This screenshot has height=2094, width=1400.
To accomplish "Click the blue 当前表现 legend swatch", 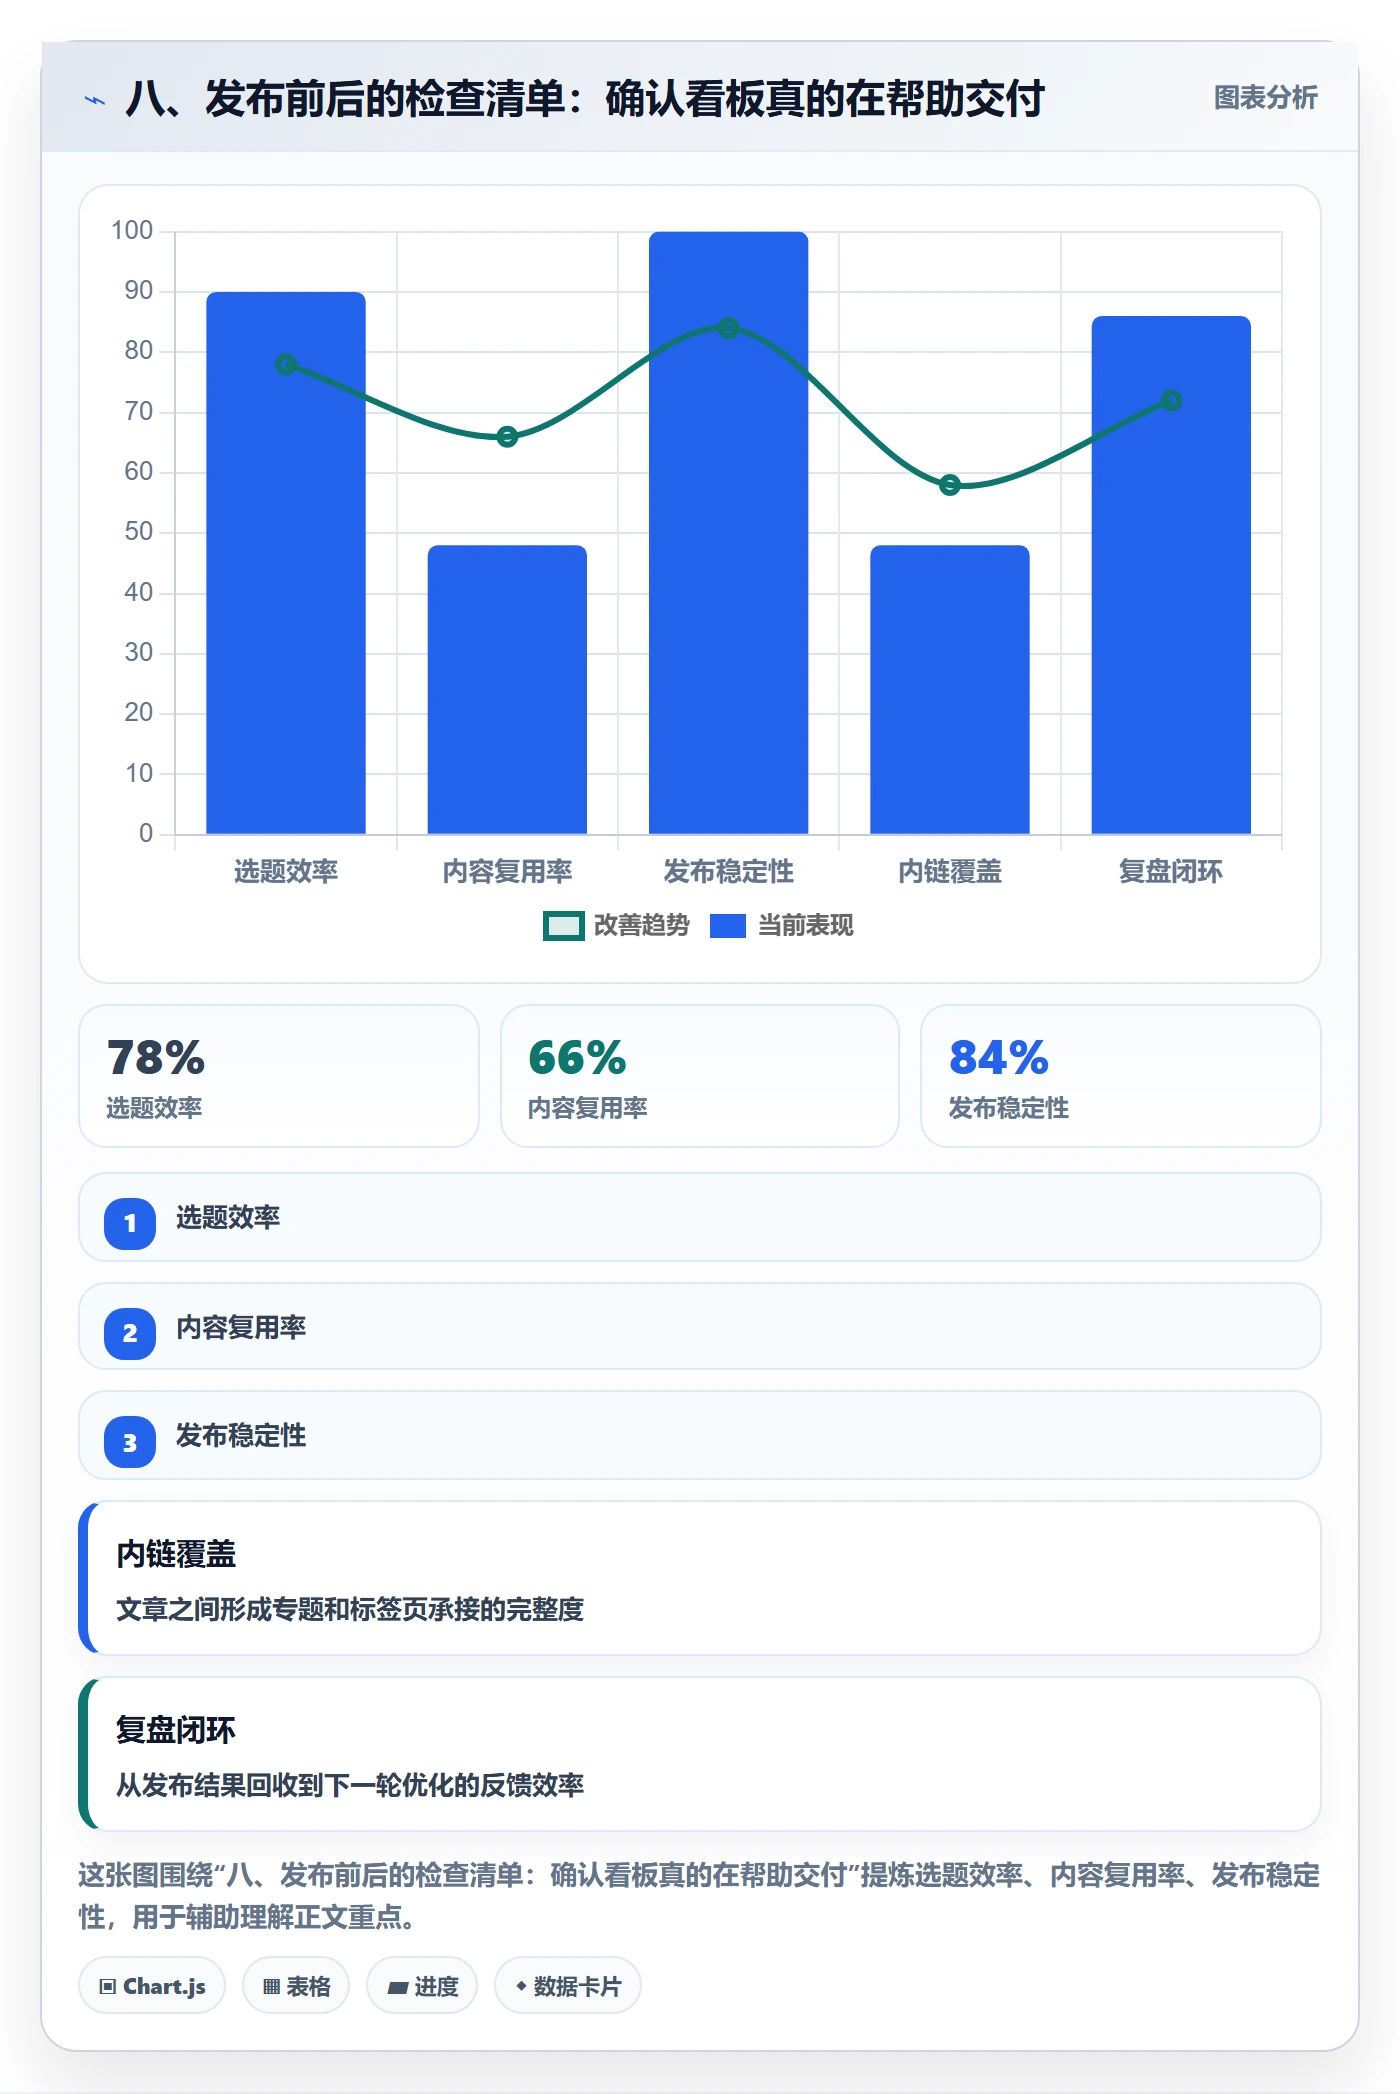I will coord(728,926).
